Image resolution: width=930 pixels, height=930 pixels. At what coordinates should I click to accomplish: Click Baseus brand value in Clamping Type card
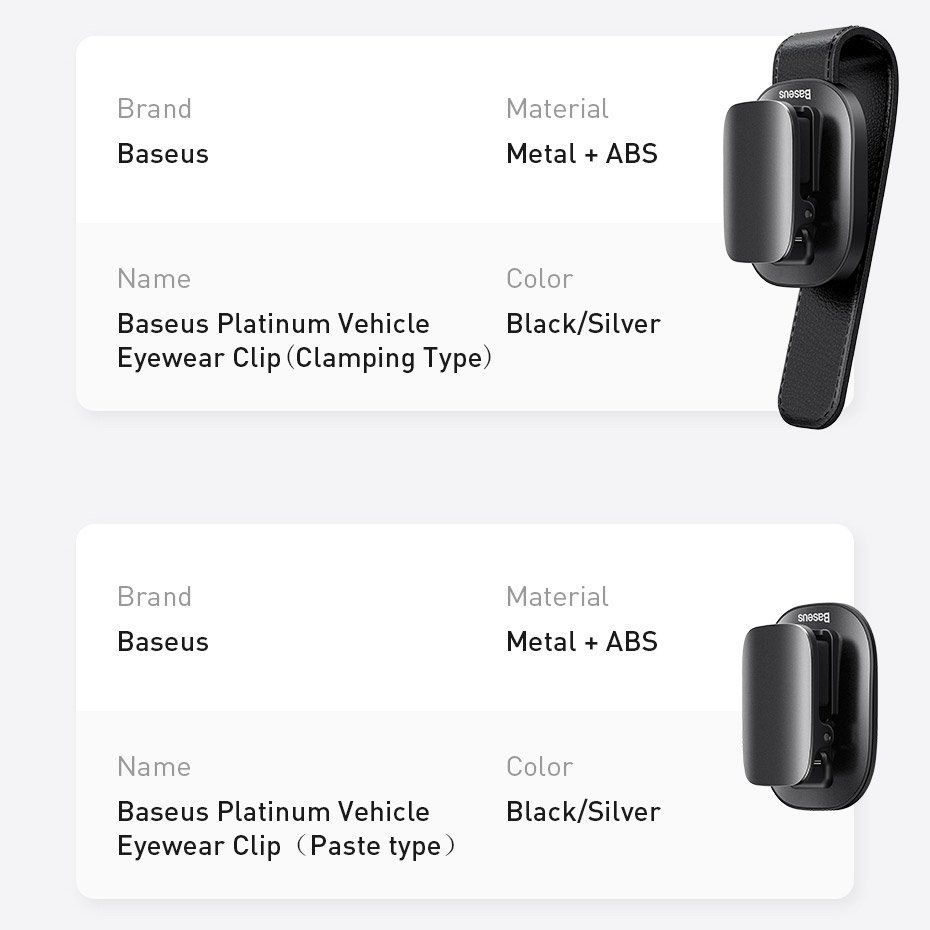pyautogui.click(x=163, y=154)
